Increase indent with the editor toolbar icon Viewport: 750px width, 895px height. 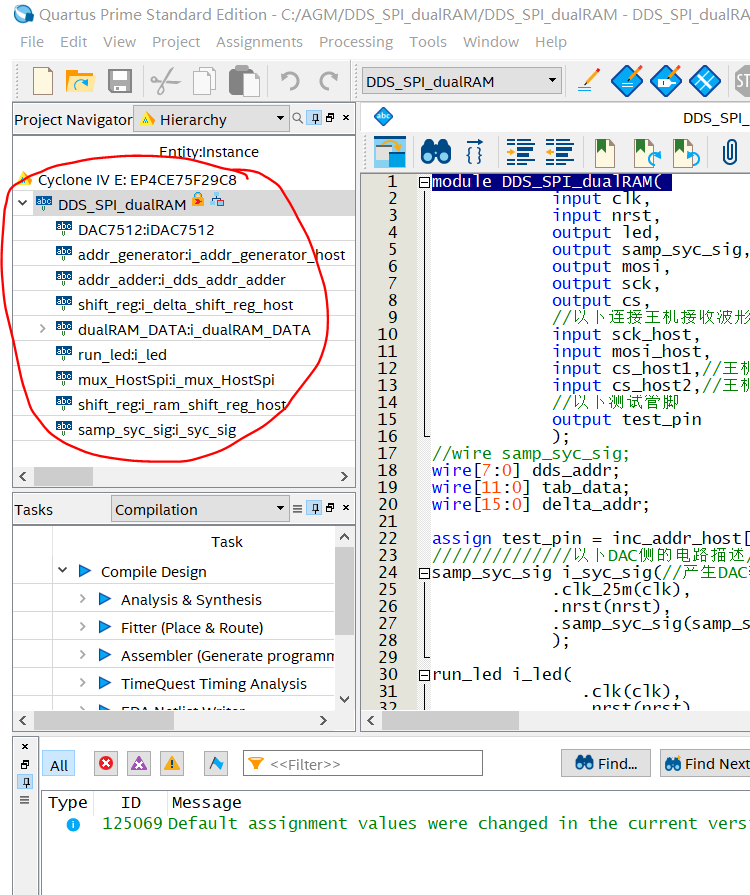point(521,152)
